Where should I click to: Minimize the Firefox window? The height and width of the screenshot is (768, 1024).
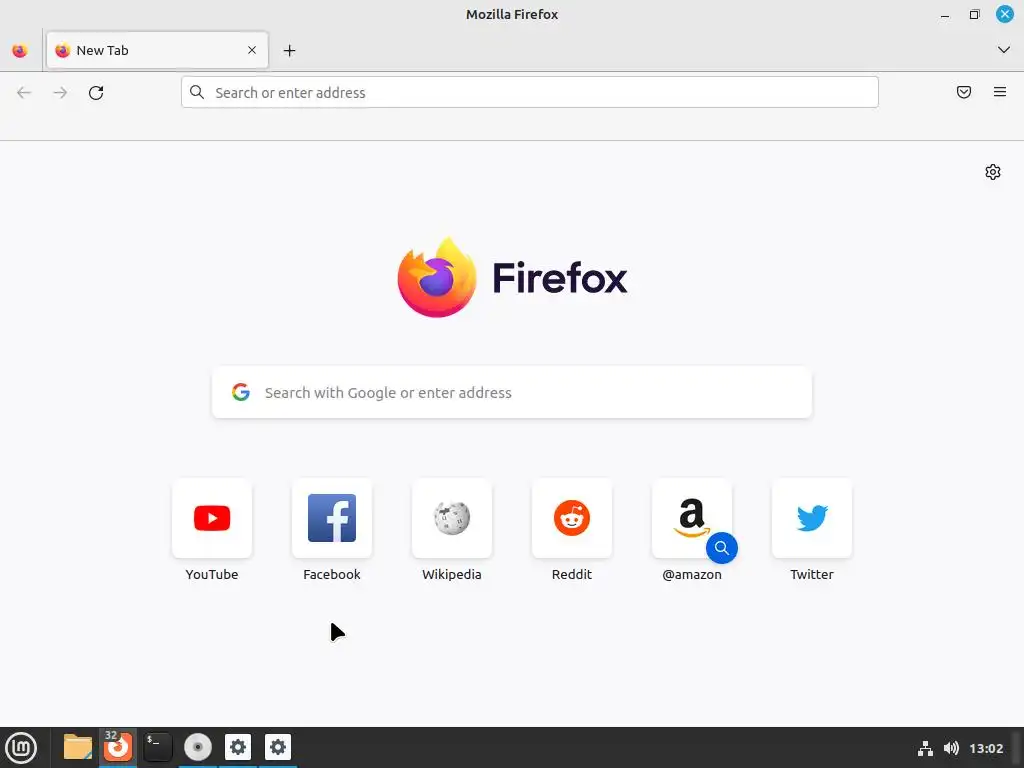point(945,14)
